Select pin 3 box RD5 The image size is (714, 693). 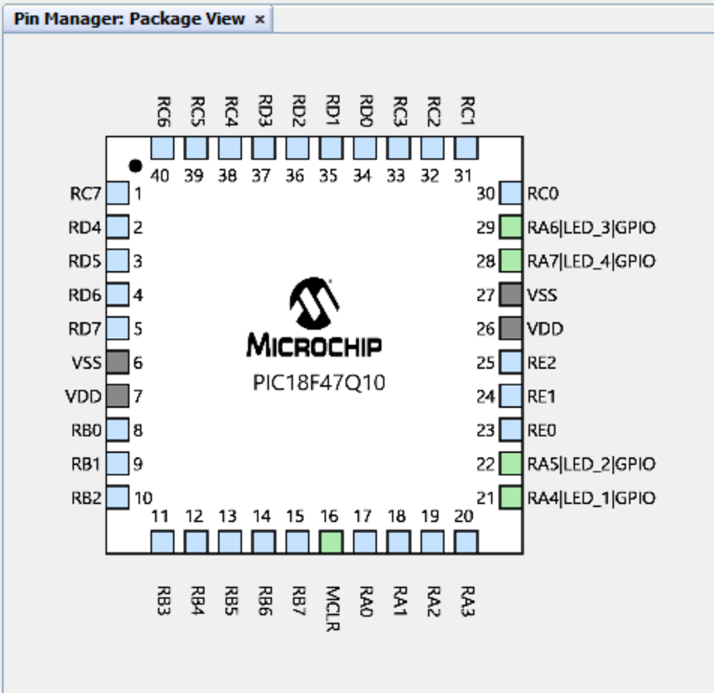(118, 261)
